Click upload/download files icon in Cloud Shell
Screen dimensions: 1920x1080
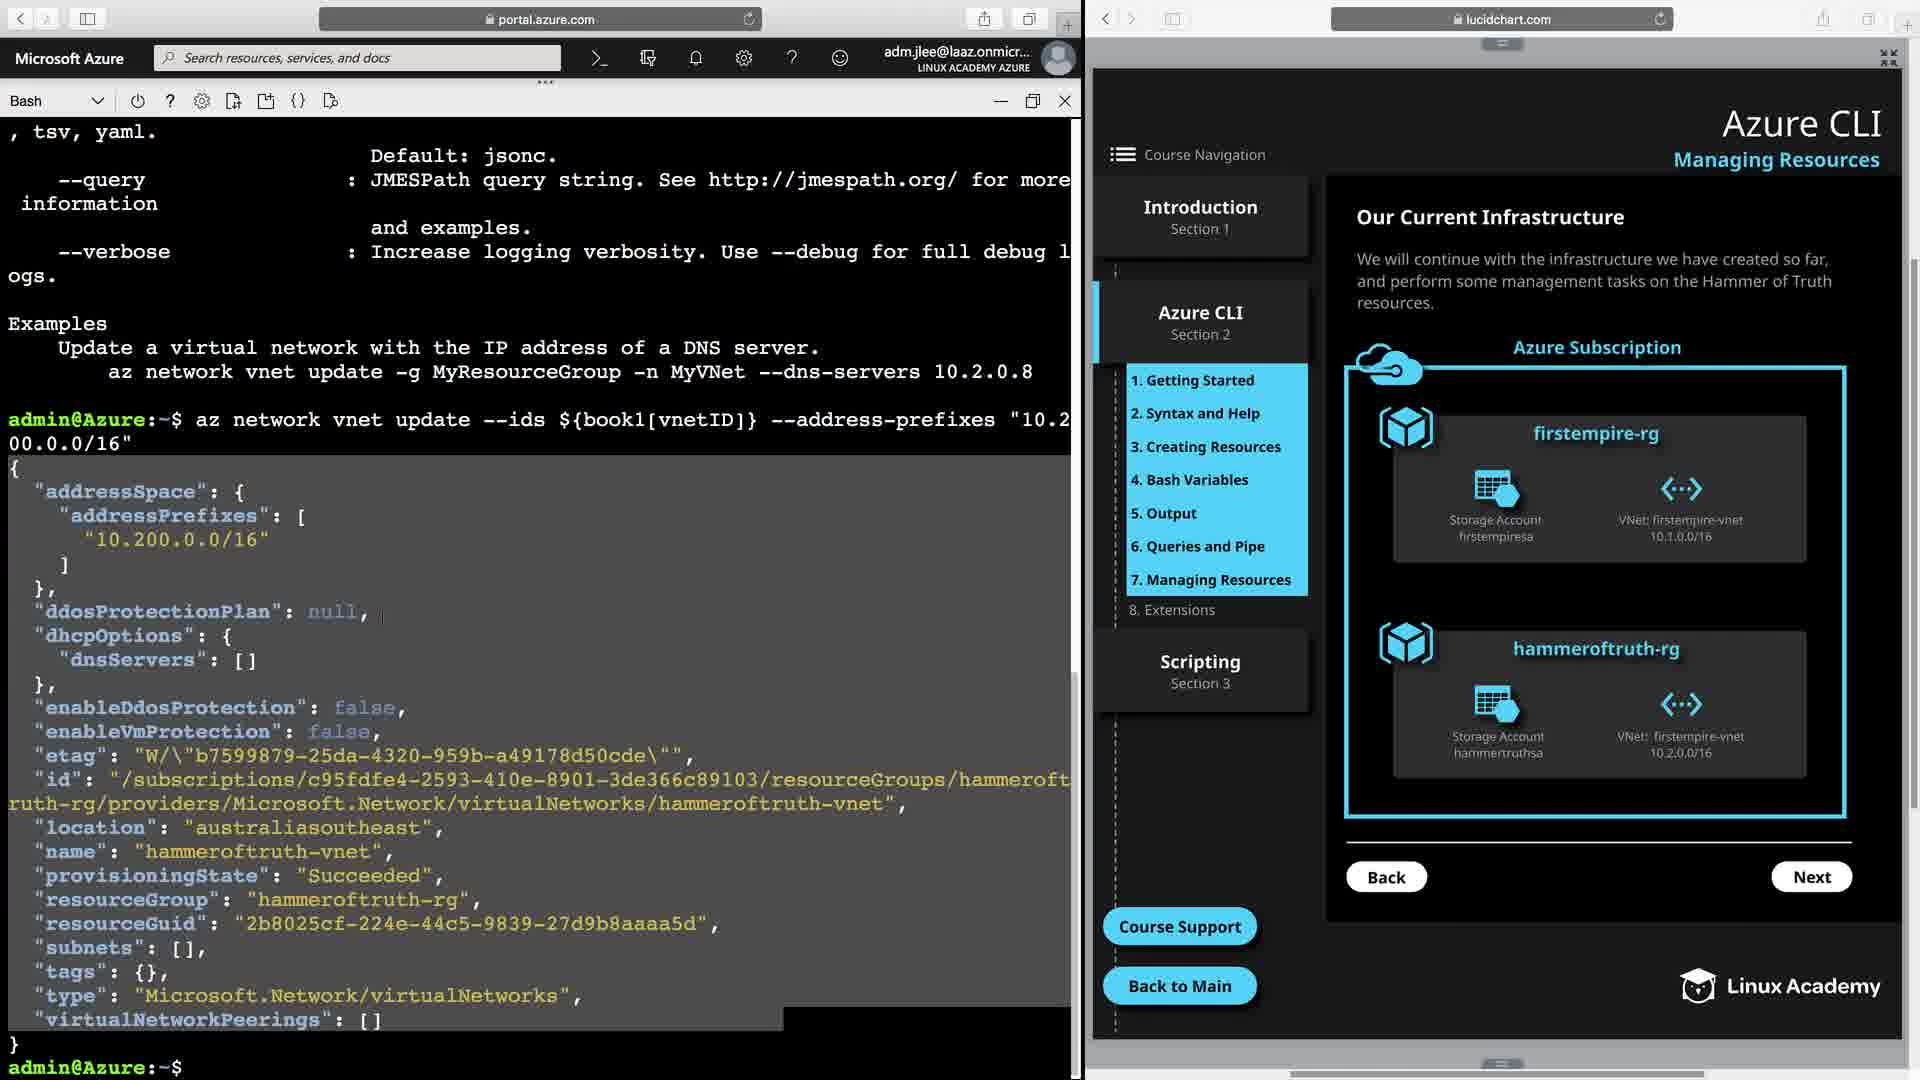point(234,101)
